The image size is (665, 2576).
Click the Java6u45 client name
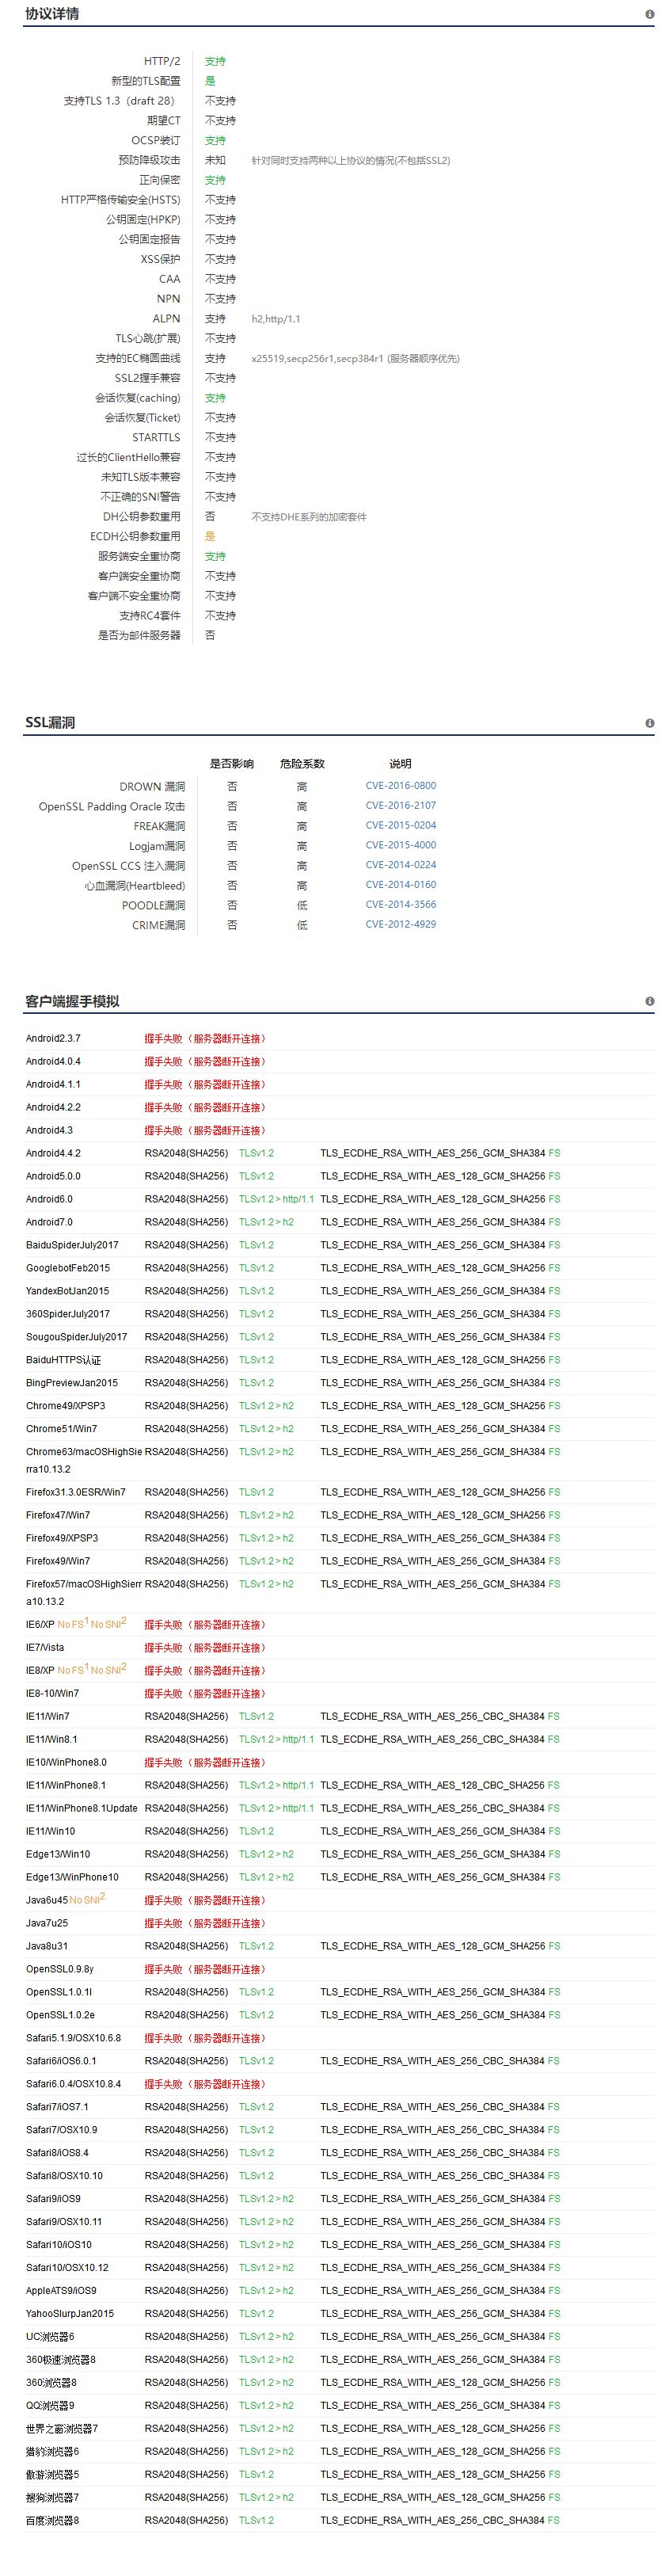click(x=47, y=1901)
